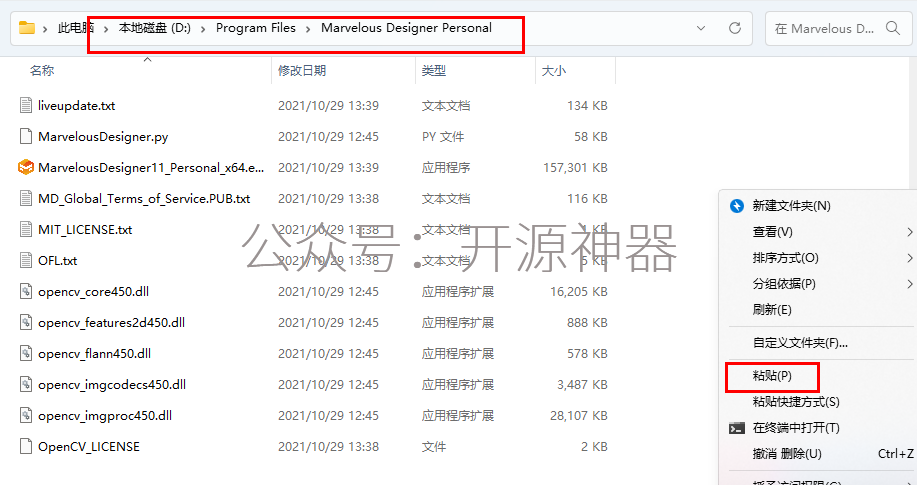Choose 撤消 删除(U) menu entry
Screen dimensions: 917x485
click(787, 454)
